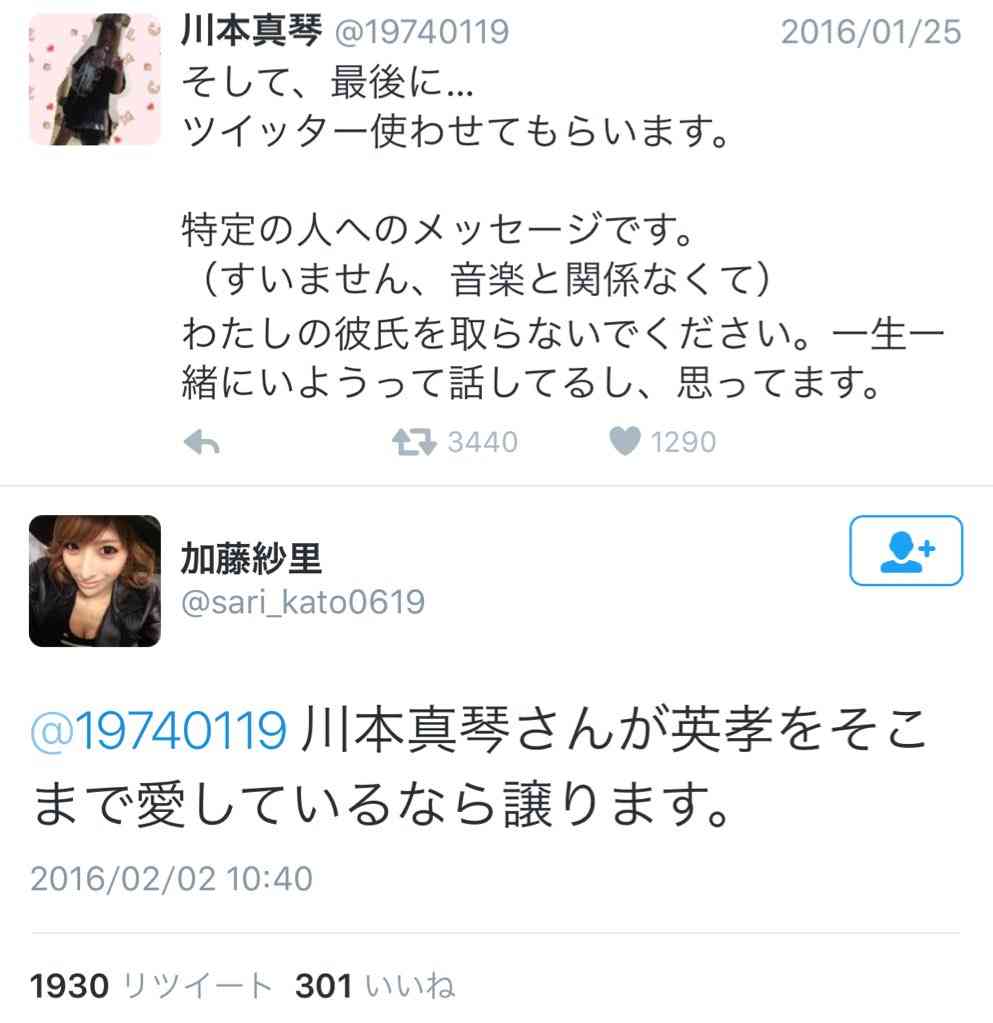
Task: Open the 加藤紗里 display name
Action: 251,558
